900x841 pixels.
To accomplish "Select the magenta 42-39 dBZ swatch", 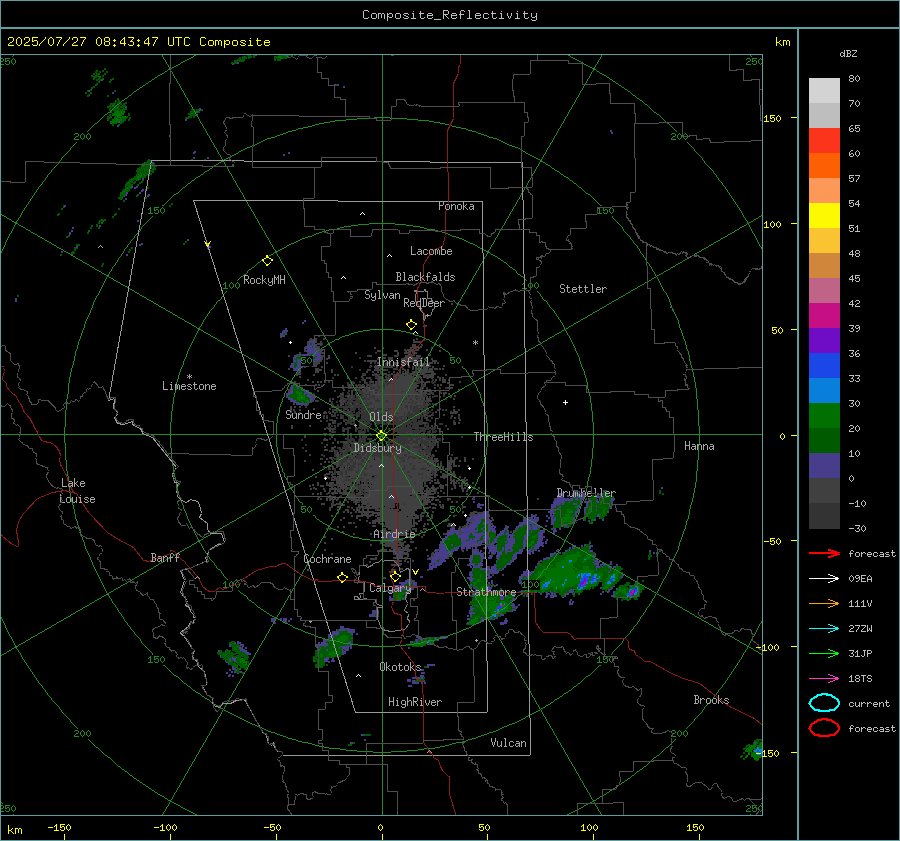I will (x=824, y=316).
